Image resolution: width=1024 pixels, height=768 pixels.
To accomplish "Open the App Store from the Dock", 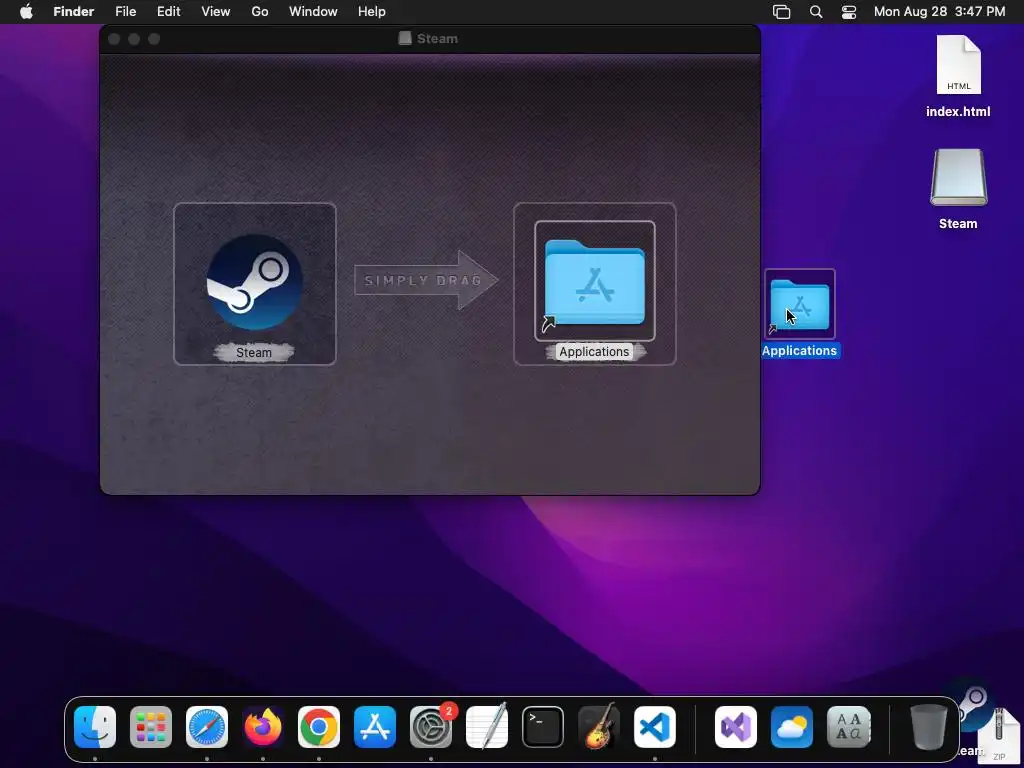I will point(375,727).
